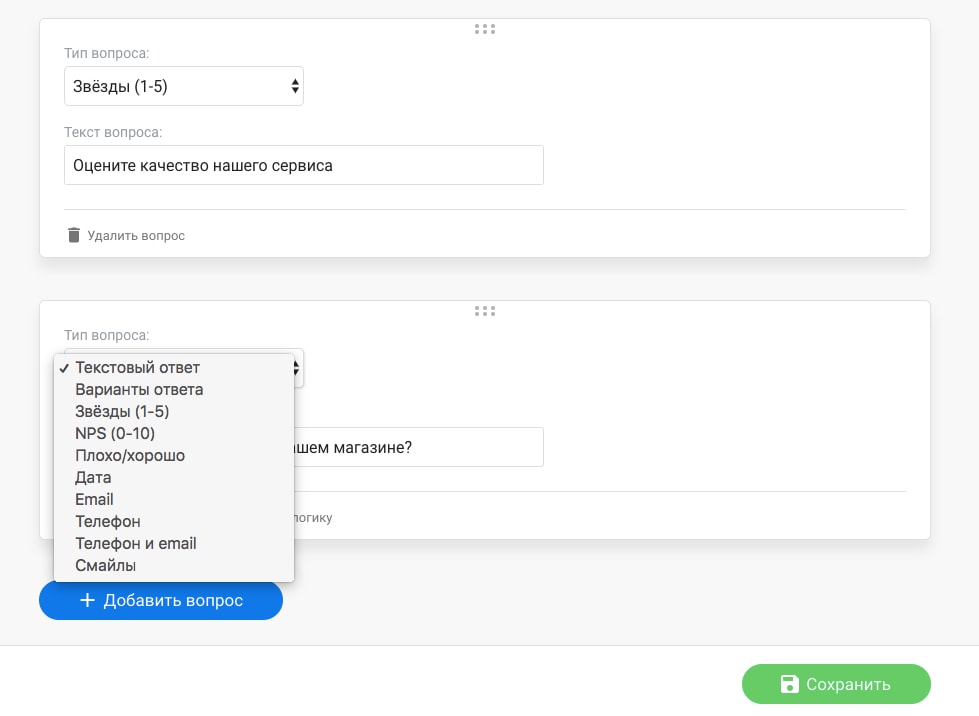
Task: Grab the drag handle of first question card
Action: pyautogui.click(x=485, y=29)
